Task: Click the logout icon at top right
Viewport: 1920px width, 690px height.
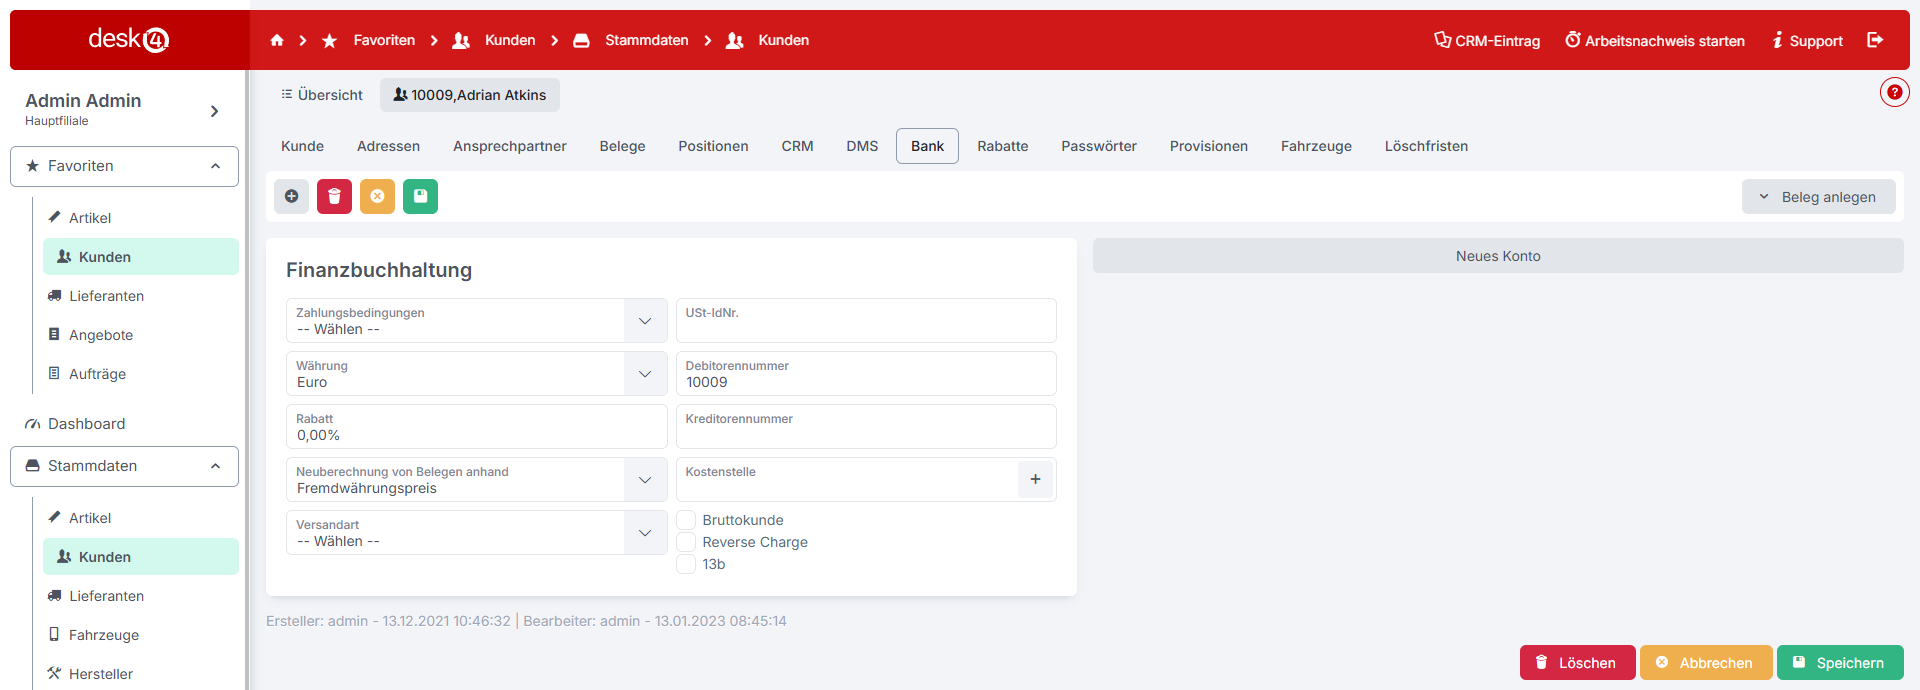Action: tap(1875, 40)
